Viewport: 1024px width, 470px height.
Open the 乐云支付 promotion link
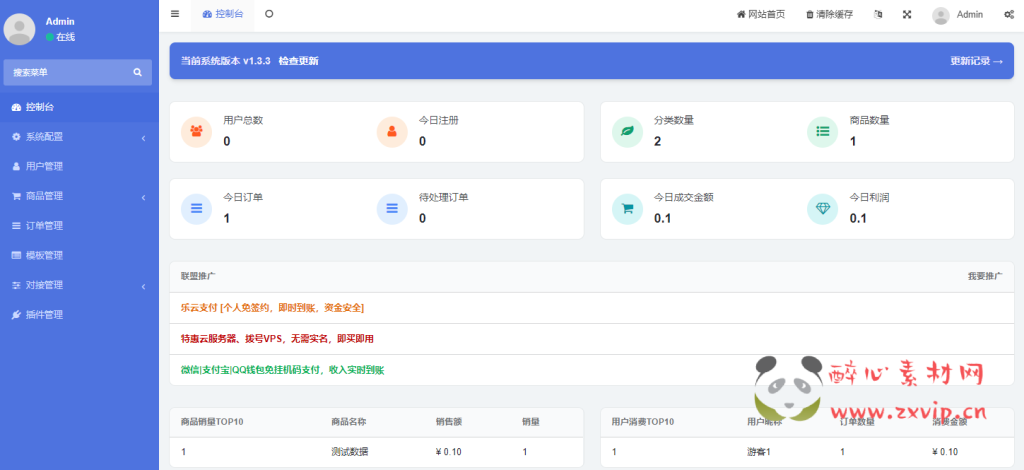pos(272,307)
